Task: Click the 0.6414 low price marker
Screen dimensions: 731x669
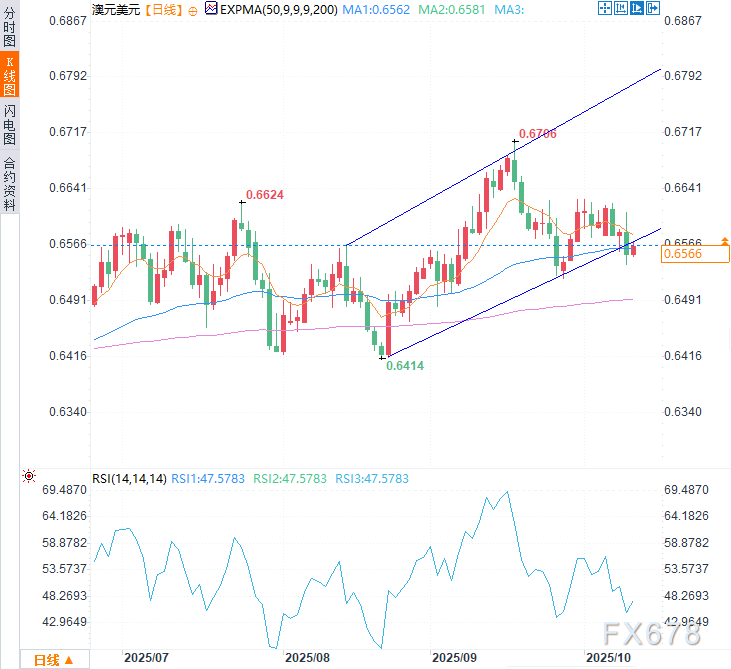Action: coord(405,366)
